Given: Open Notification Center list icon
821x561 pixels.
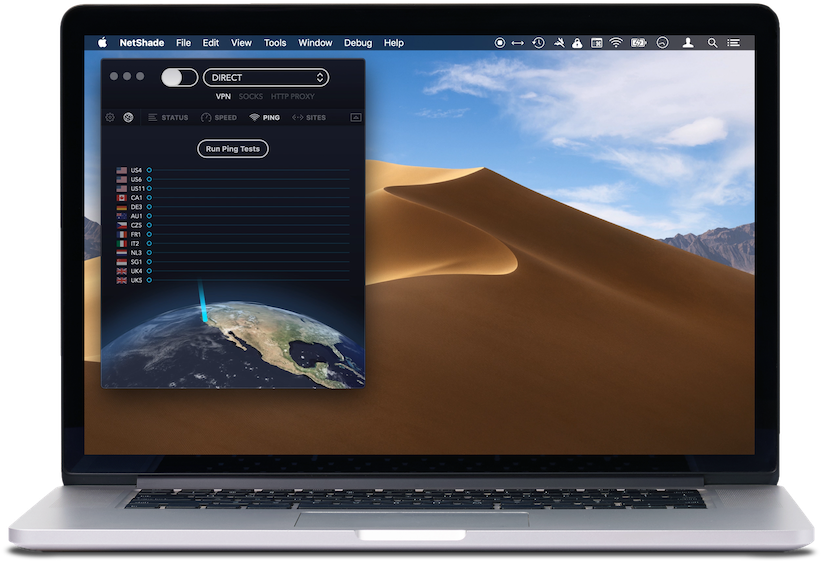Looking at the screenshot, I should click(x=734, y=43).
